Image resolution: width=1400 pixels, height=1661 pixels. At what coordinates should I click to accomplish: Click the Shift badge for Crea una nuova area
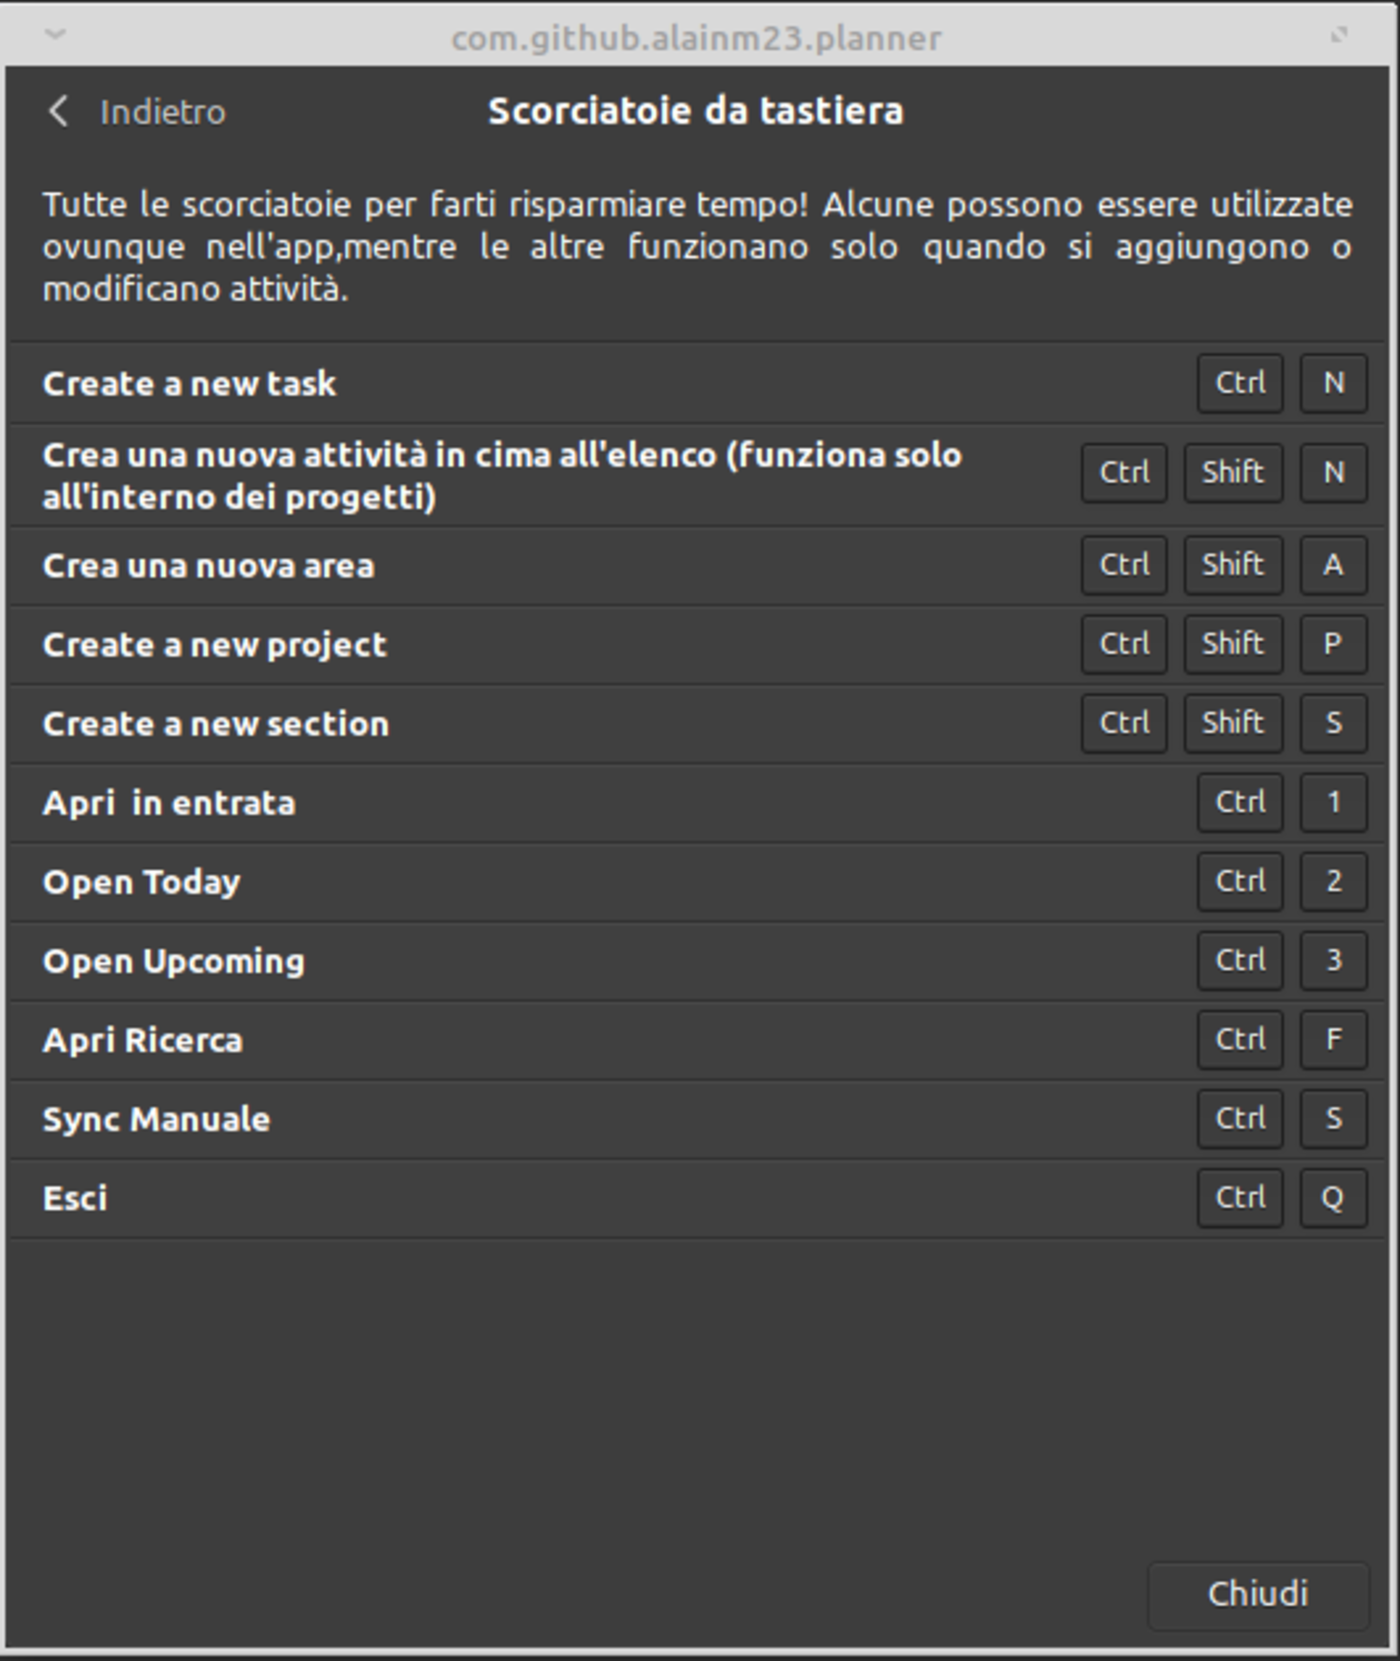(x=1232, y=565)
